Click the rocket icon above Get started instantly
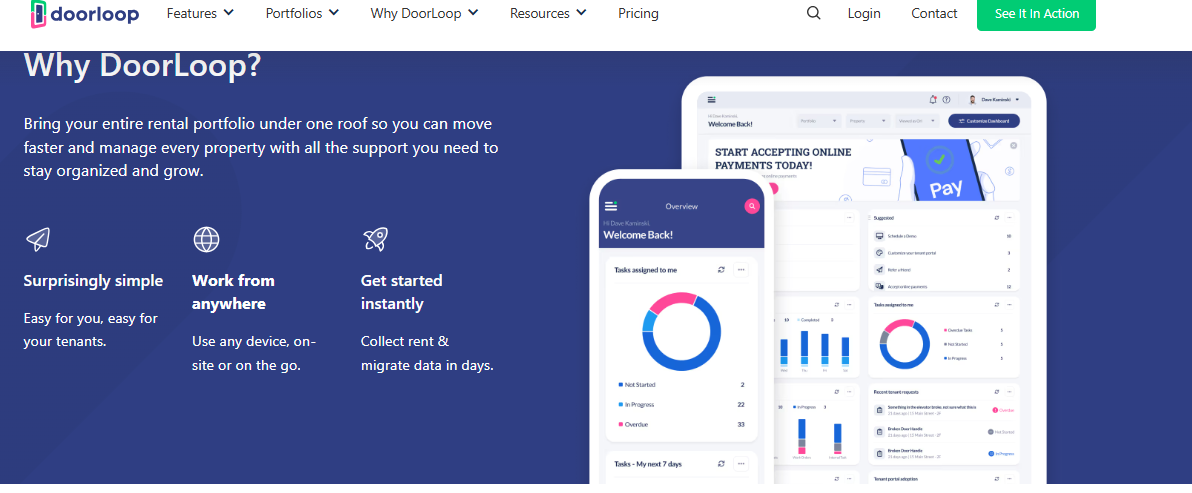Image resolution: width=1192 pixels, height=493 pixels. (x=375, y=239)
